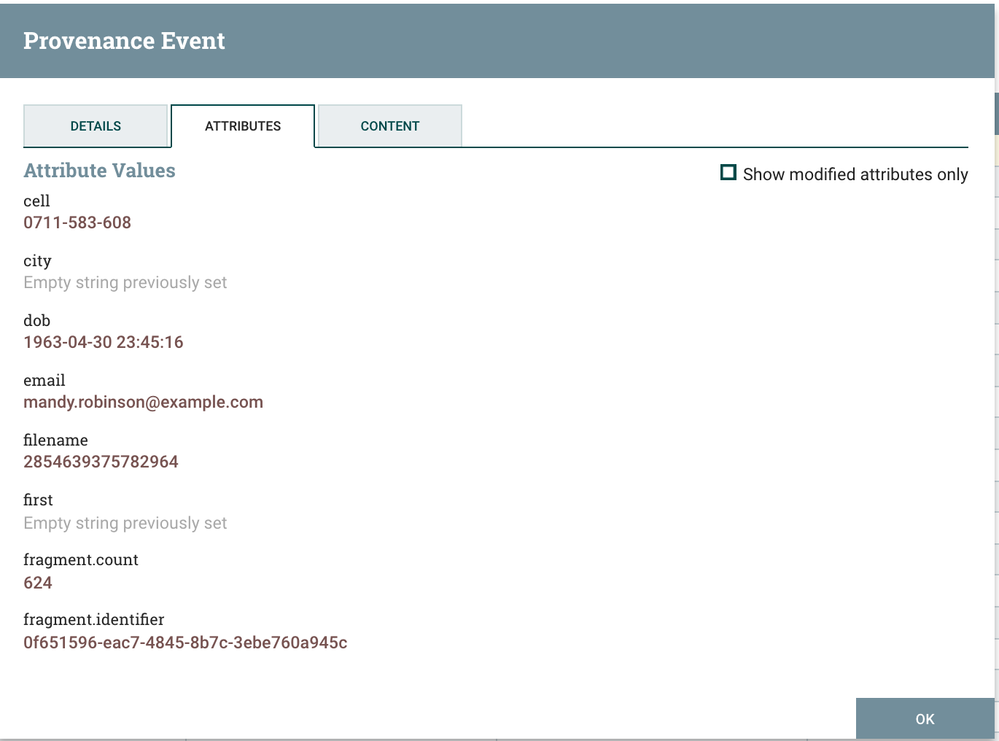Select the fragment.count value 624
The width and height of the screenshot is (999, 741).
[36, 582]
